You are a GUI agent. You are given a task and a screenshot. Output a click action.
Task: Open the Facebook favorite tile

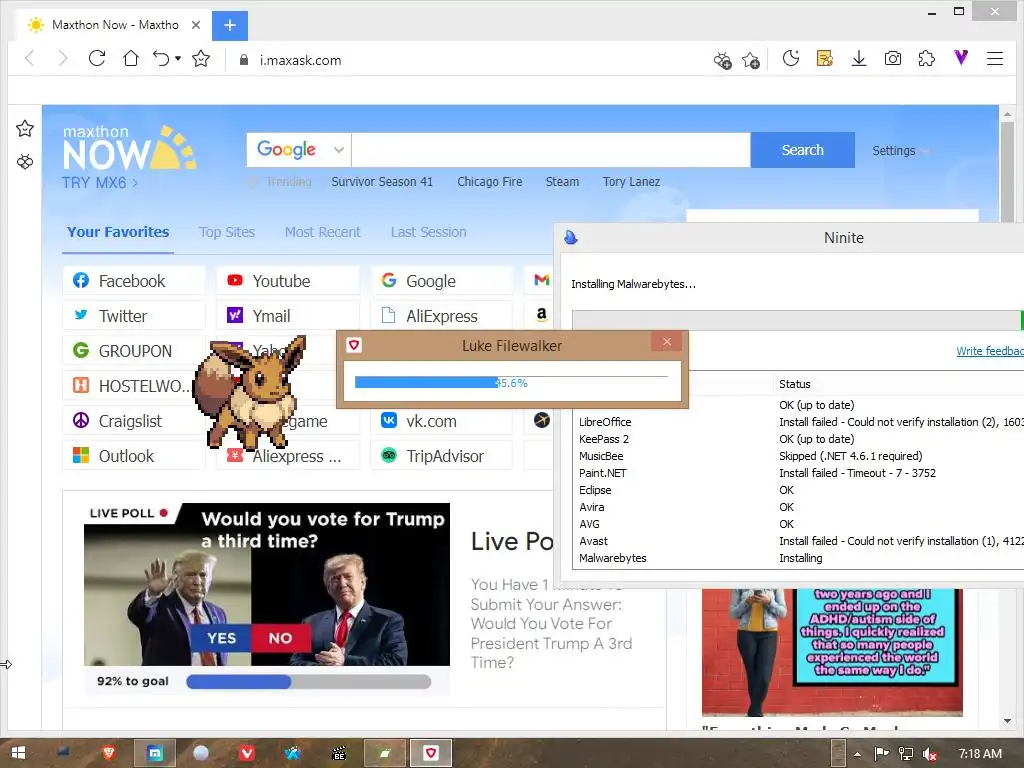click(x=134, y=281)
